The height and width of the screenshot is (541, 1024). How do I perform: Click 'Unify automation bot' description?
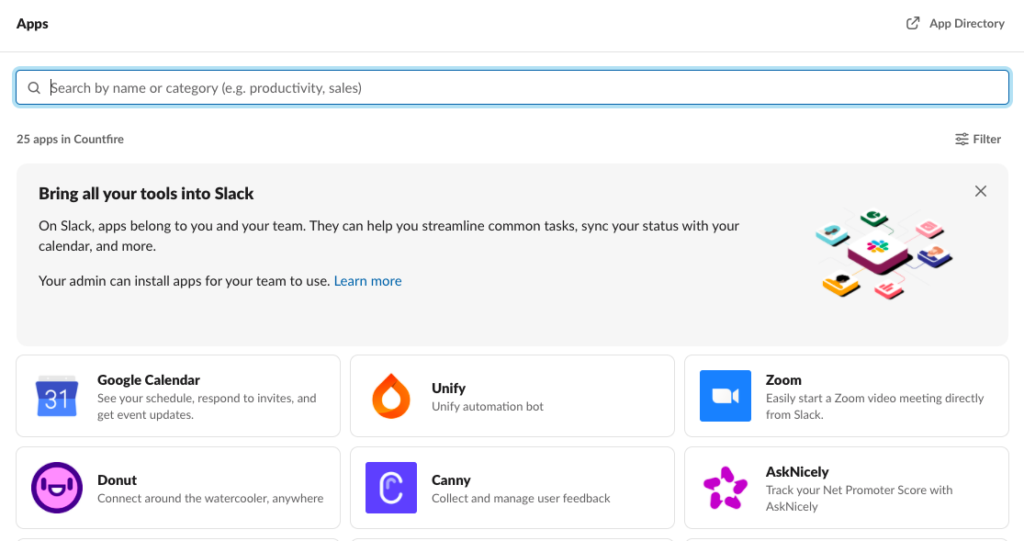(x=487, y=406)
